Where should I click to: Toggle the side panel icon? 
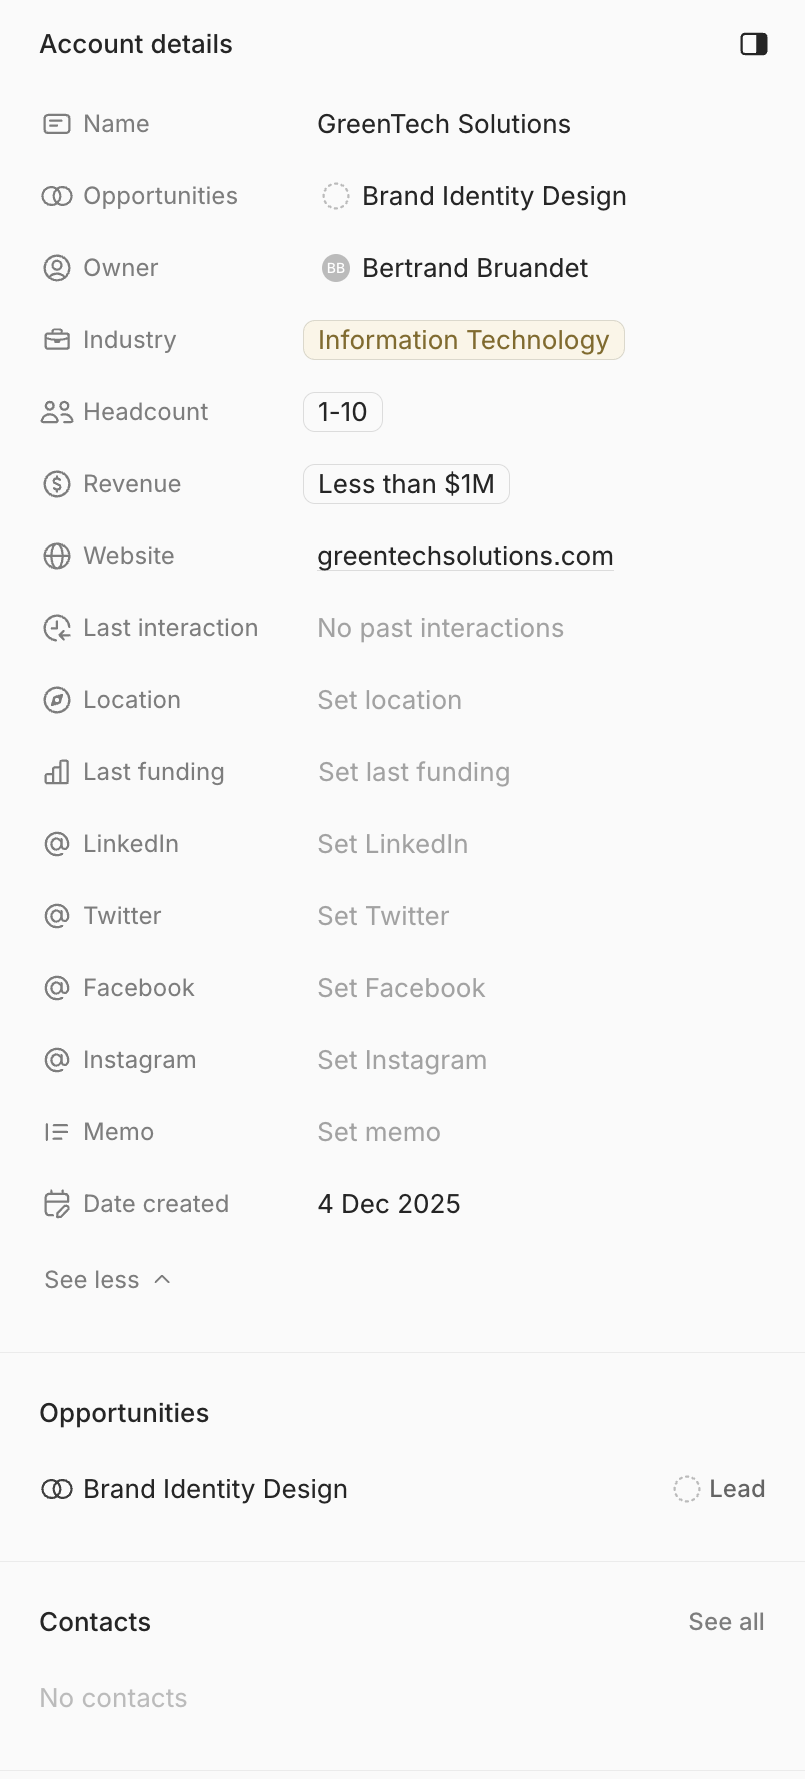754,44
